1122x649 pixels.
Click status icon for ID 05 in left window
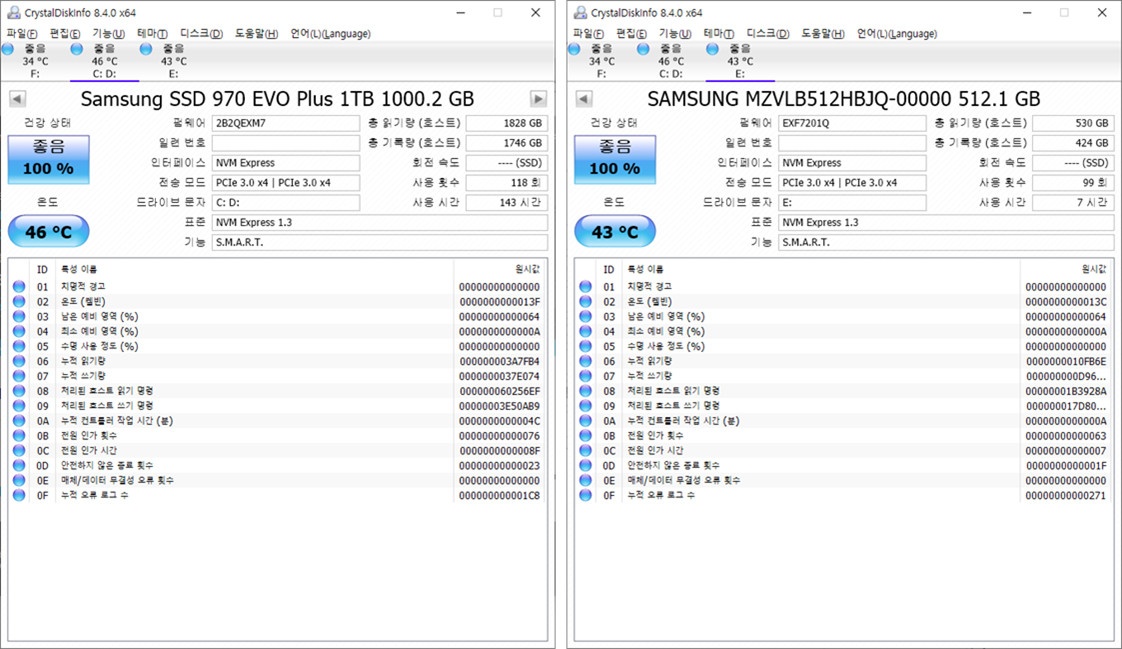pos(19,346)
